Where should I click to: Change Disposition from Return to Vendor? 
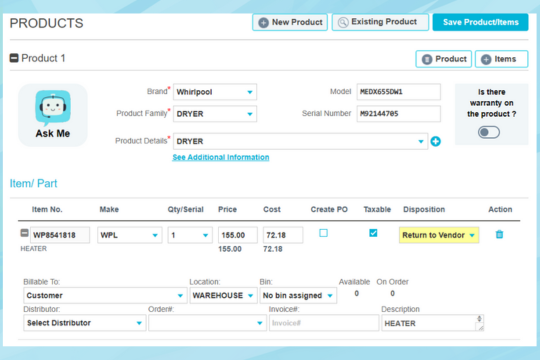point(439,235)
